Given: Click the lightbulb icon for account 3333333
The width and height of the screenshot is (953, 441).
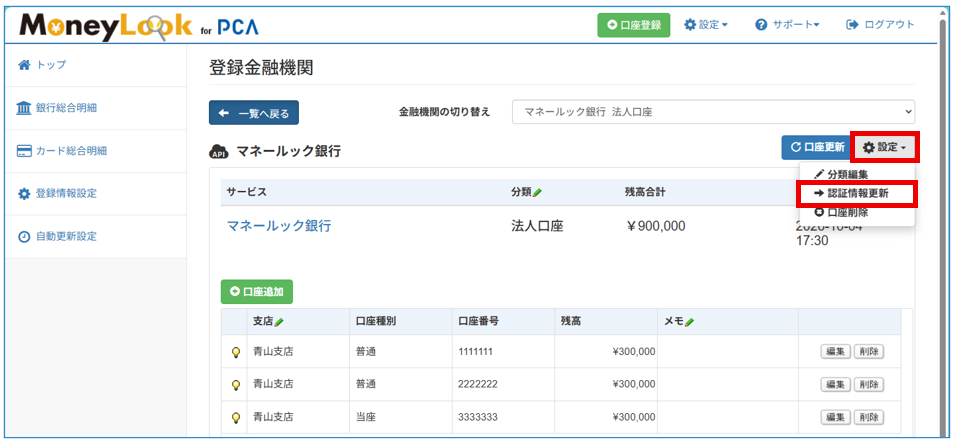Looking at the screenshot, I should 236,417.
